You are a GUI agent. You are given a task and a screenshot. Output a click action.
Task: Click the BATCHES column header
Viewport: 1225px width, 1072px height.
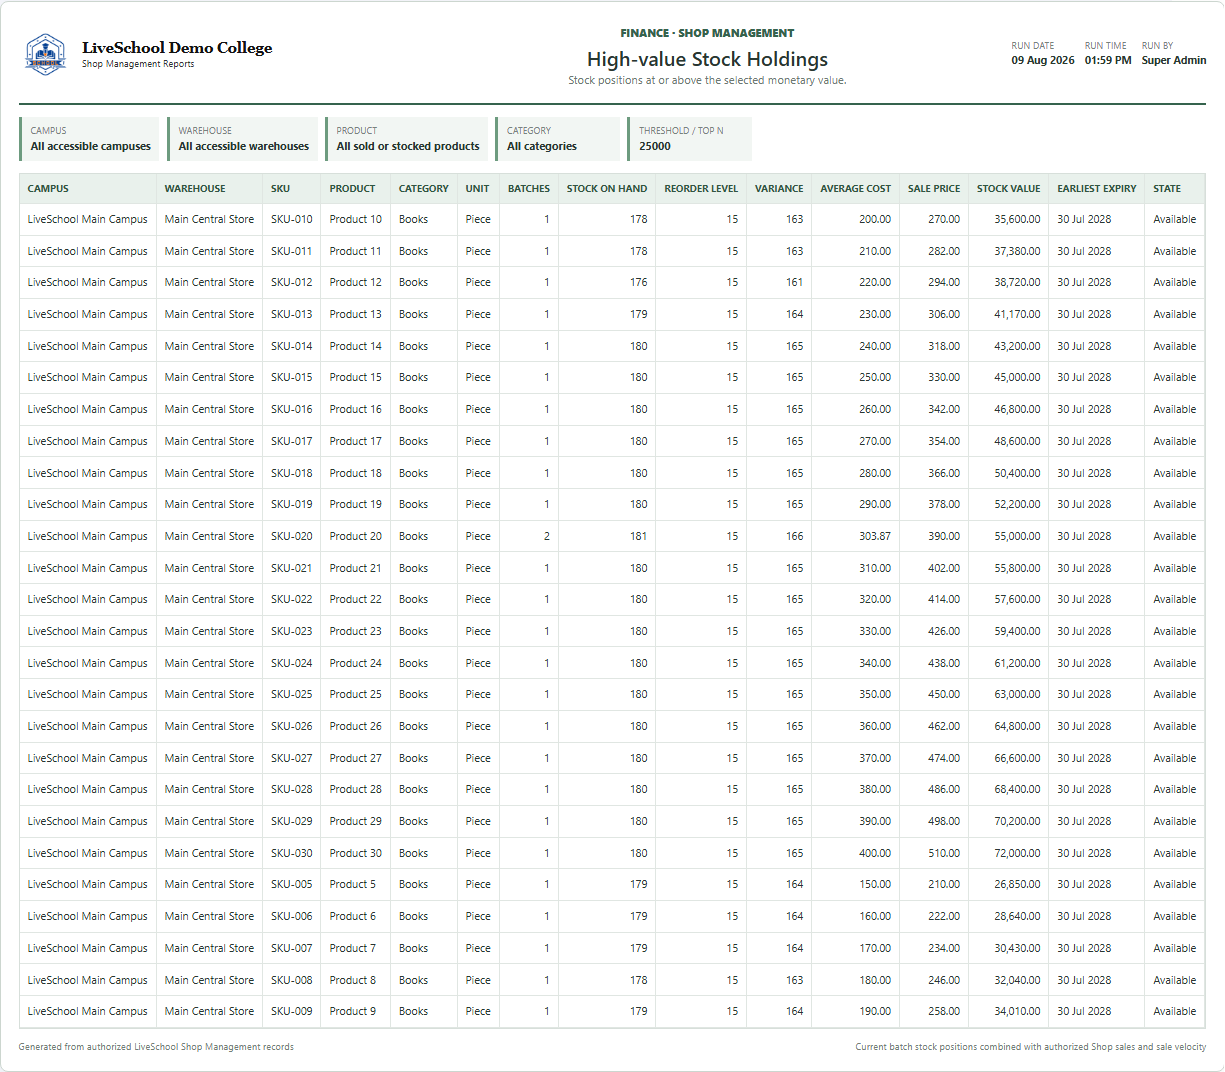coord(529,188)
